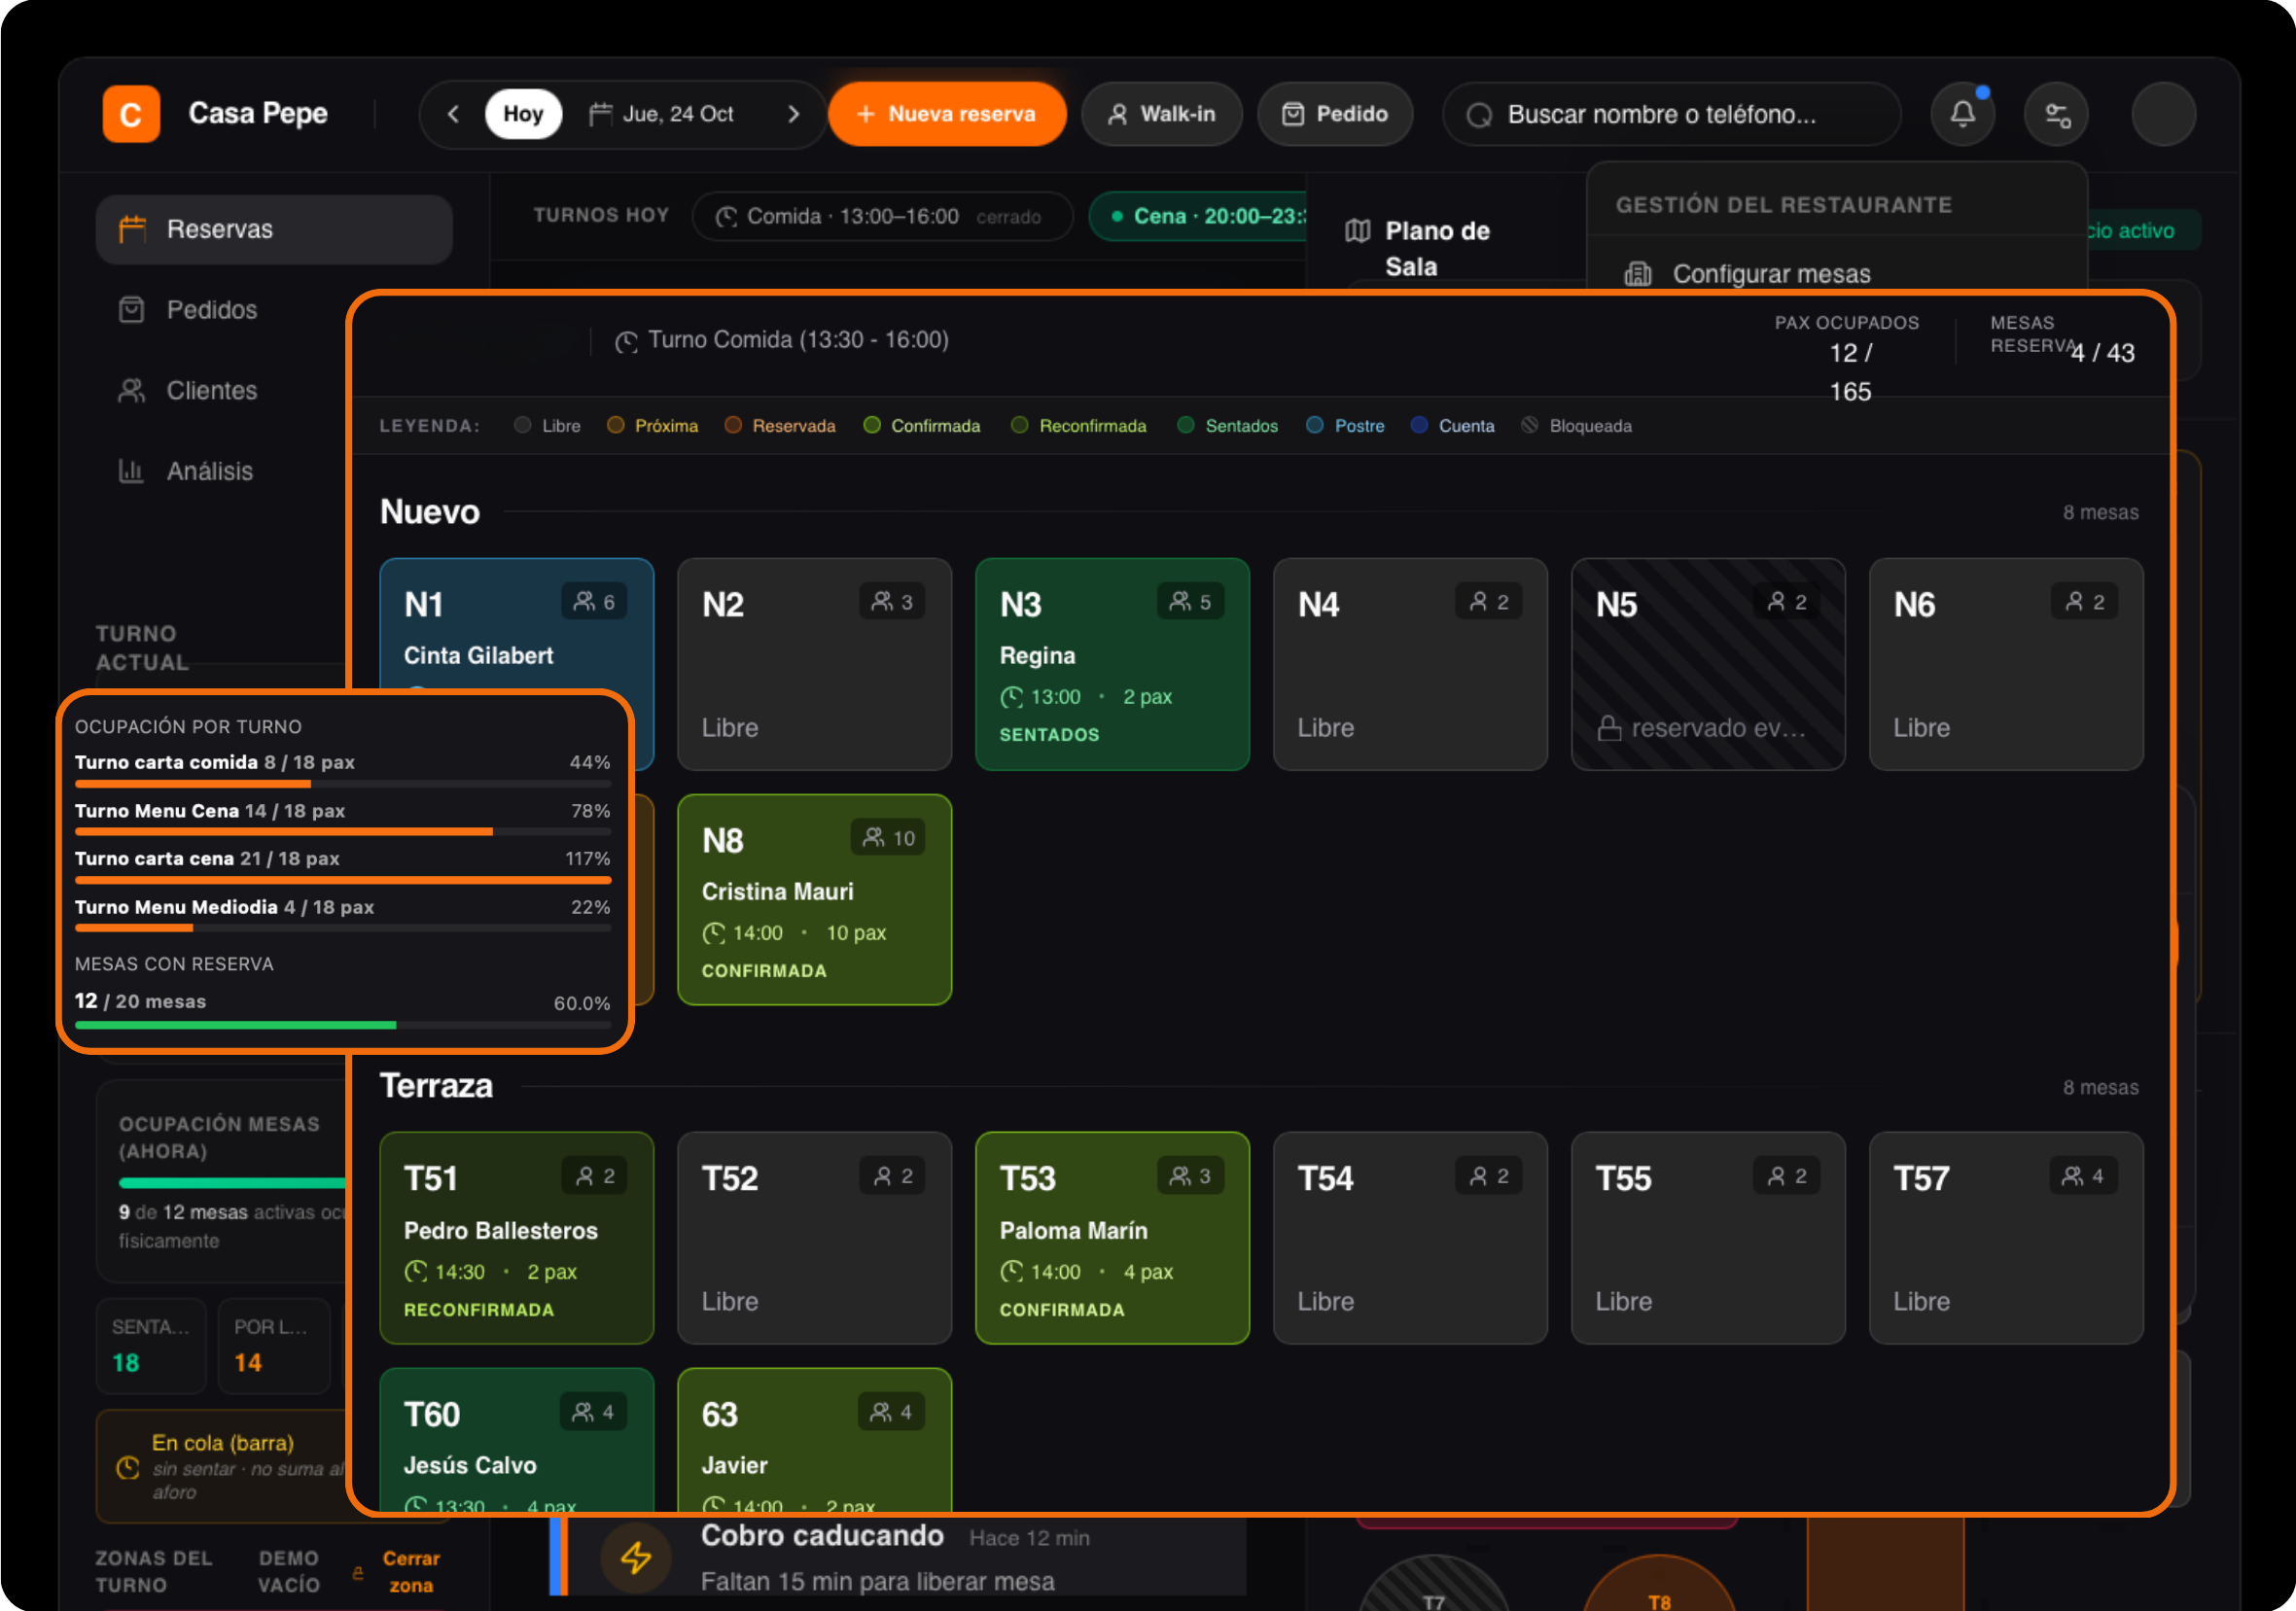The width and height of the screenshot is (2296, 1611).
Task: Click the Jue, 24 Oct date picker
Action: click(662, 114)
